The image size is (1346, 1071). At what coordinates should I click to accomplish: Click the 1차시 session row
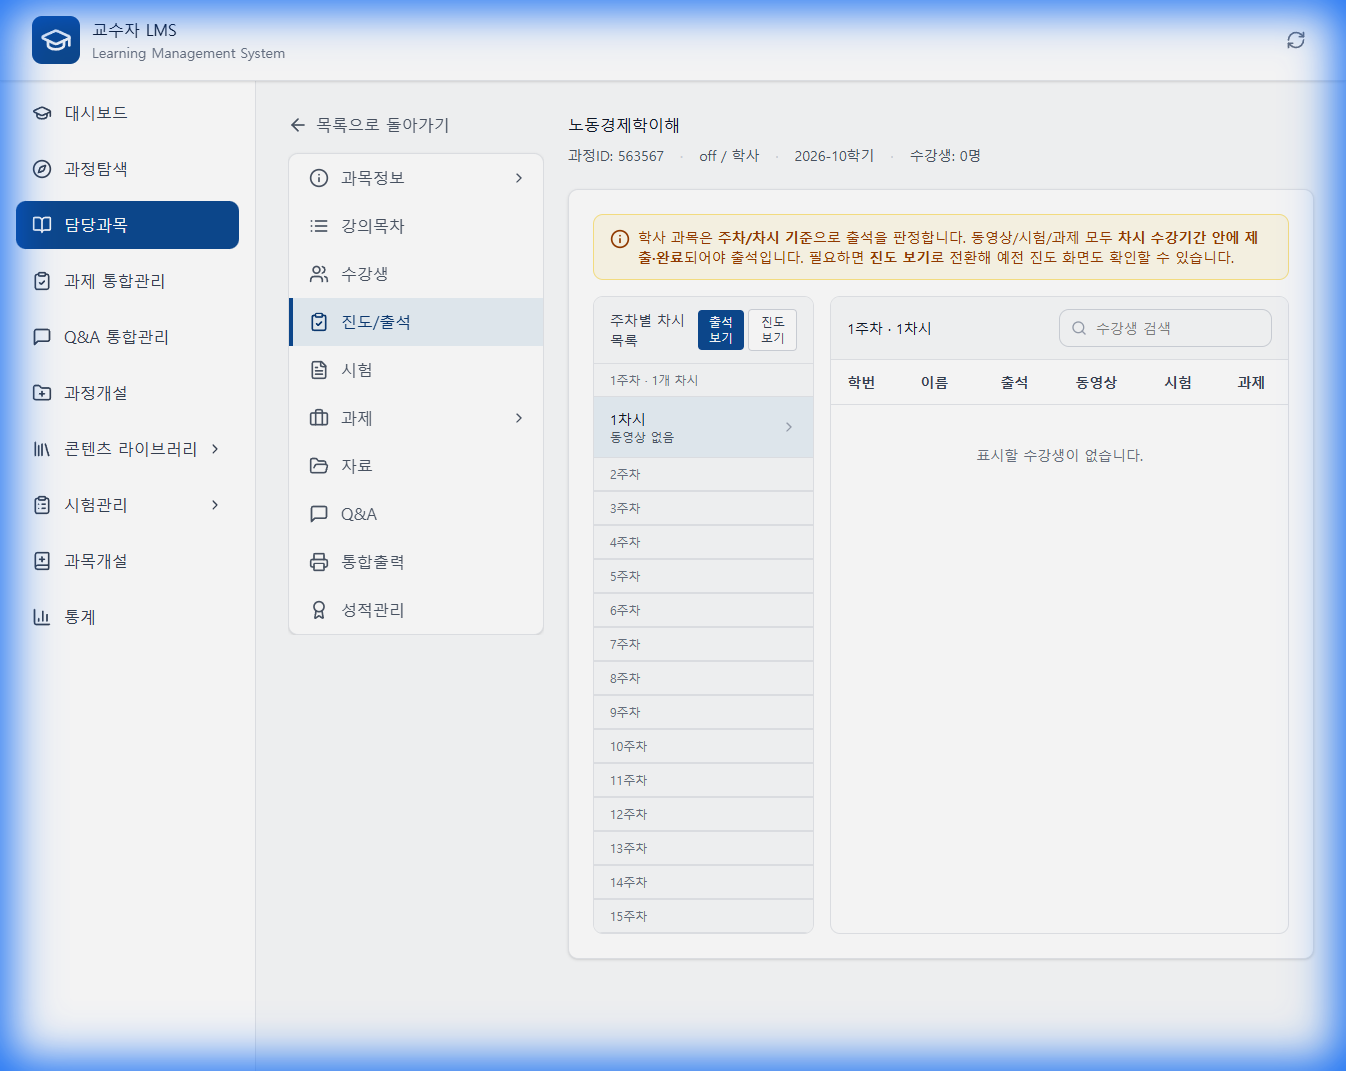[703, 427]
